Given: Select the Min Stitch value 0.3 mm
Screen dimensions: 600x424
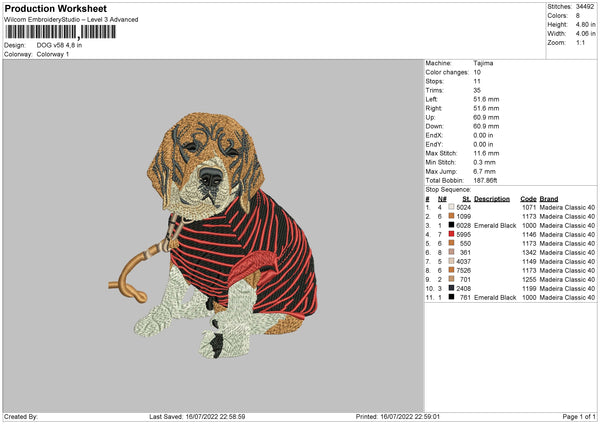Looking at the screenshot, I should 484,162.
